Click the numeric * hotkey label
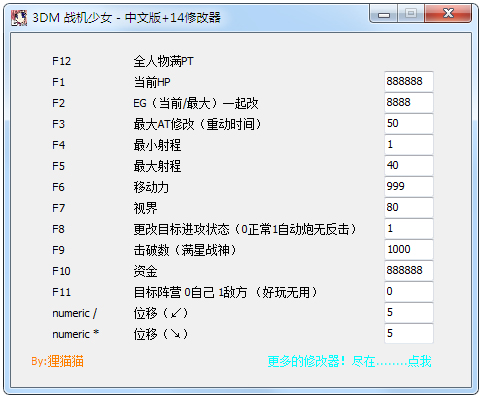 (76, 334)
